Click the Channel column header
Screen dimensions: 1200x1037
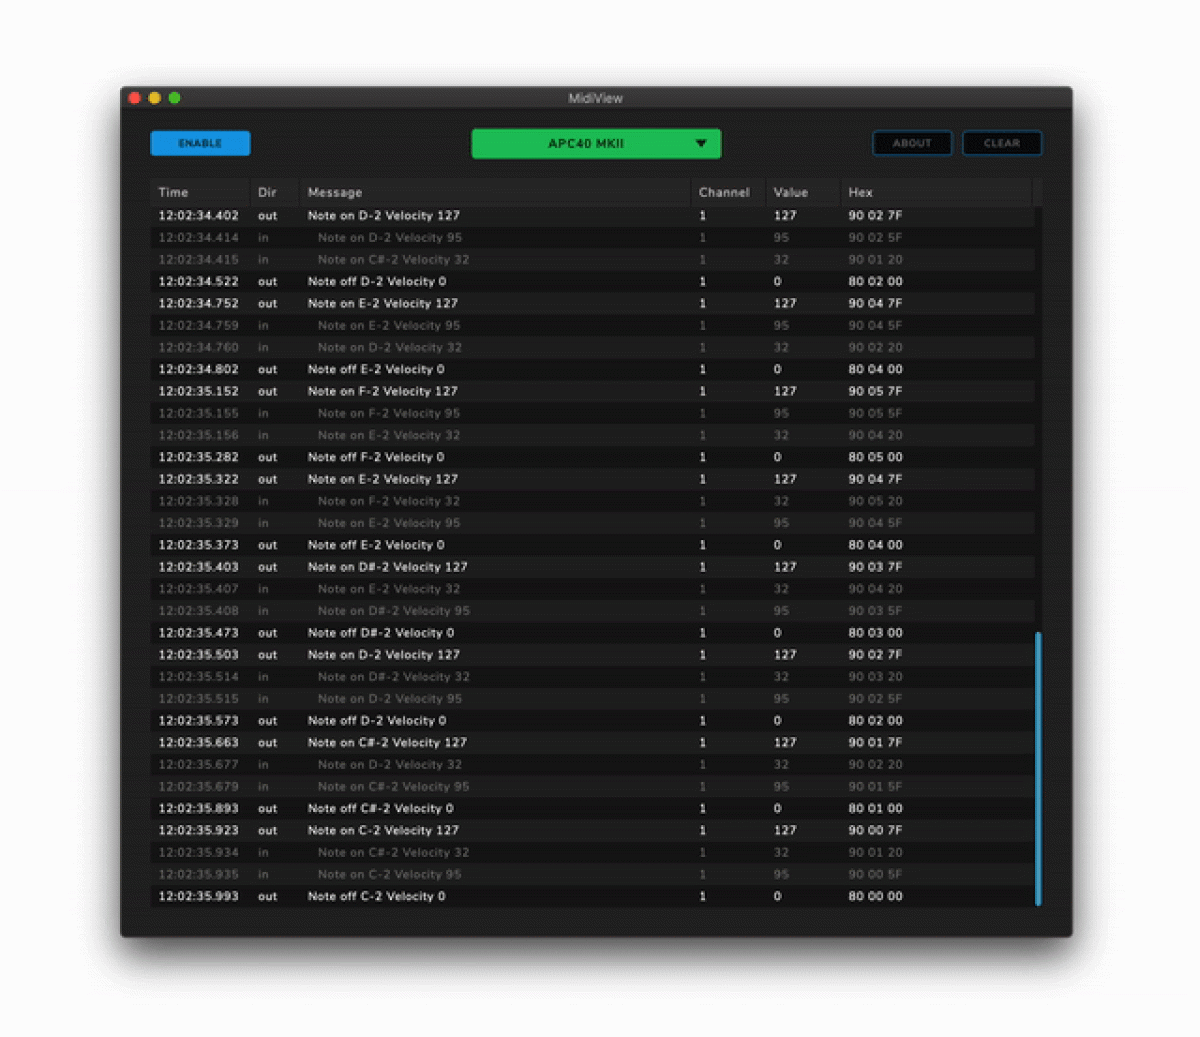click(x=724, y=192)
